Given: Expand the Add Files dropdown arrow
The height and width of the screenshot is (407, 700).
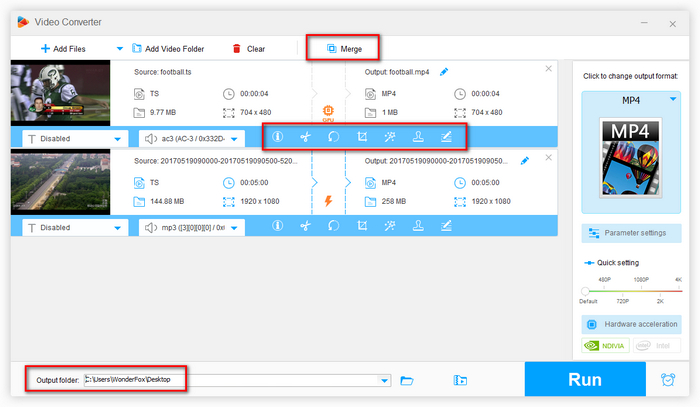Looking at the screenshot, I should (x=120, y=49).
